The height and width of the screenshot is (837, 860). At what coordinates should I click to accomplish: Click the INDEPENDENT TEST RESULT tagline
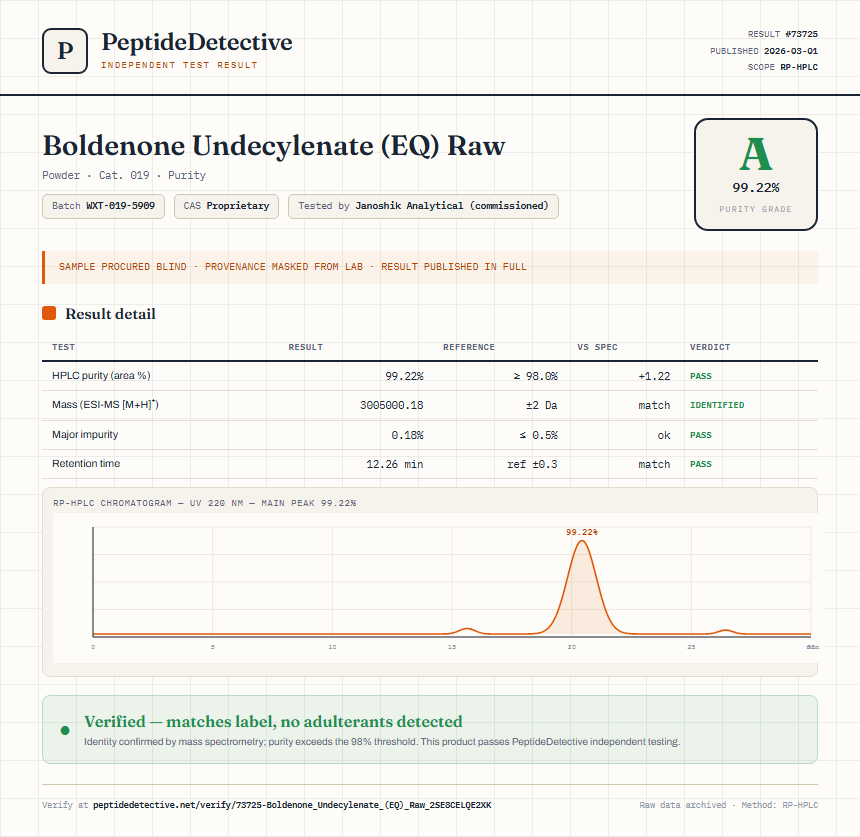[x=179, y=65]
